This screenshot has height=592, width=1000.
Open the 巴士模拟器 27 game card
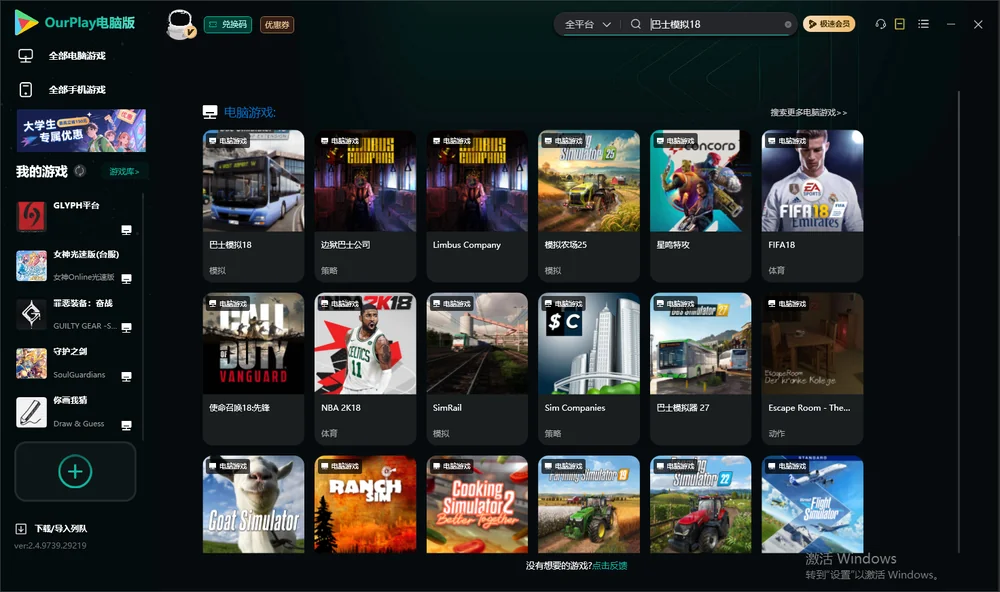pos(701,369)
